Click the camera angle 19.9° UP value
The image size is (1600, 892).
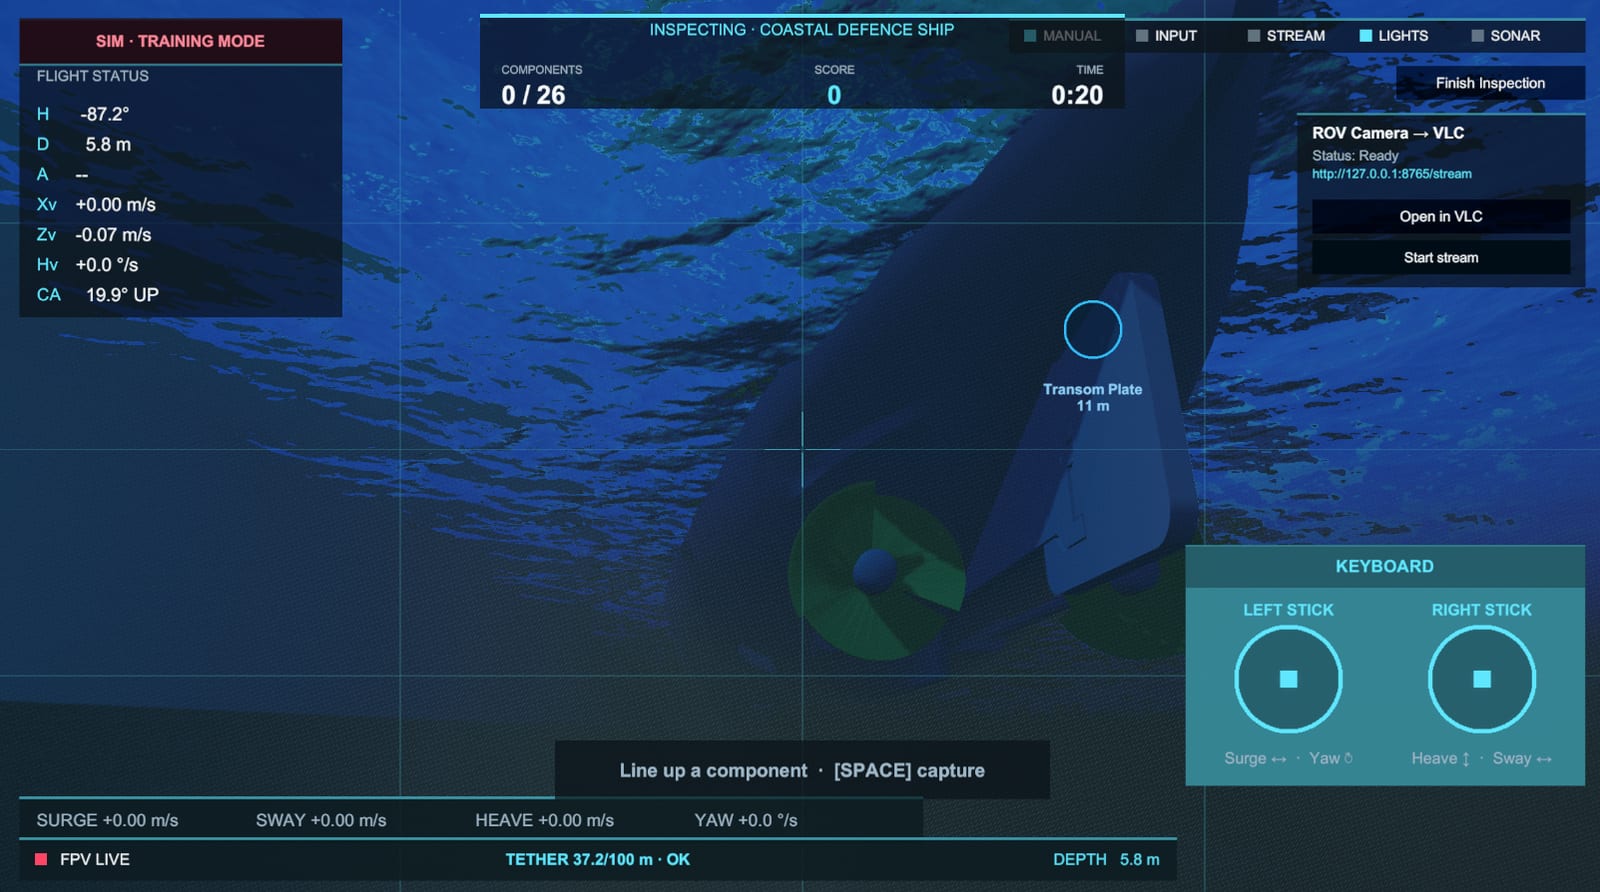[122, 295]
